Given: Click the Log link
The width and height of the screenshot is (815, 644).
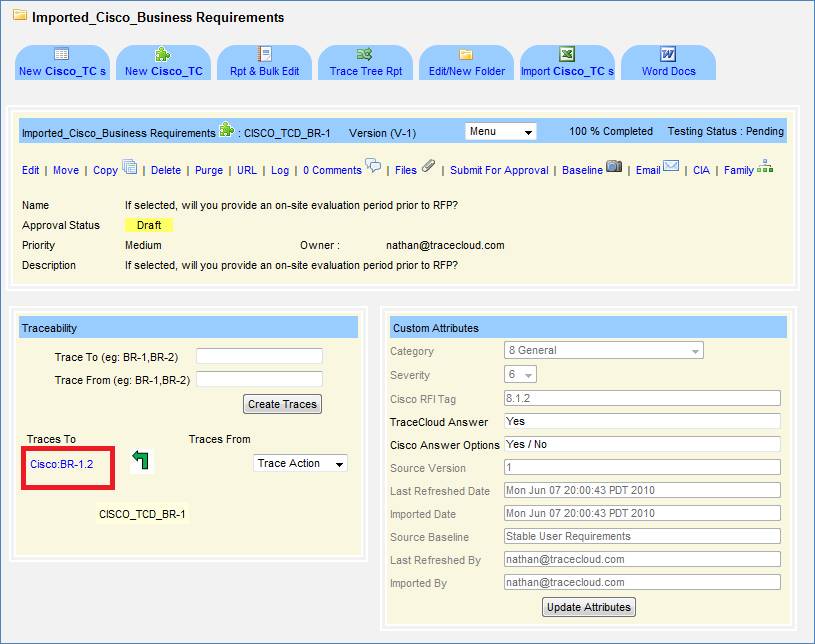Looking at the screenshot, I should (x=280, y=170).
